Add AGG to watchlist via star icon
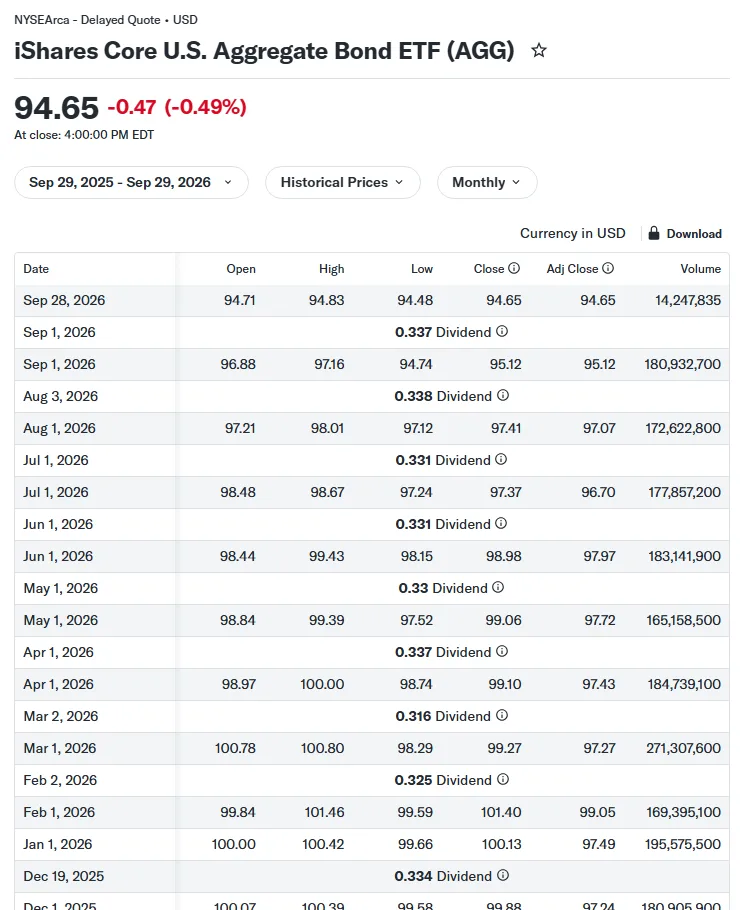 (539, 50)
